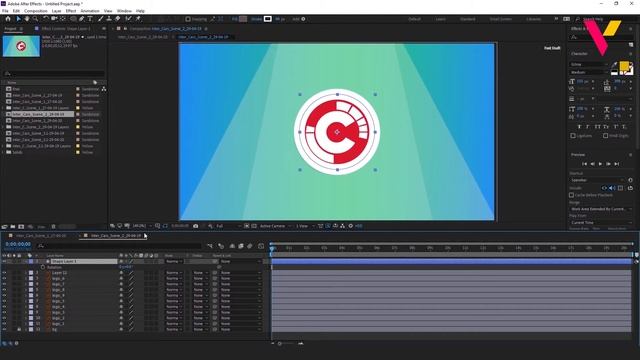This screenshot has width=640, height=360.
Task: Click the Graph Editor icon in timeline
Action: point(261,246)
